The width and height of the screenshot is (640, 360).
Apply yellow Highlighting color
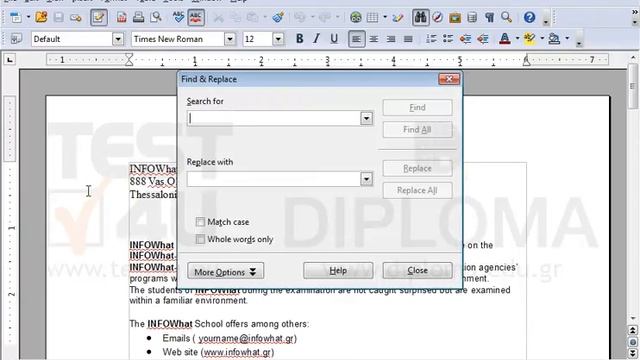pos(530,39)
